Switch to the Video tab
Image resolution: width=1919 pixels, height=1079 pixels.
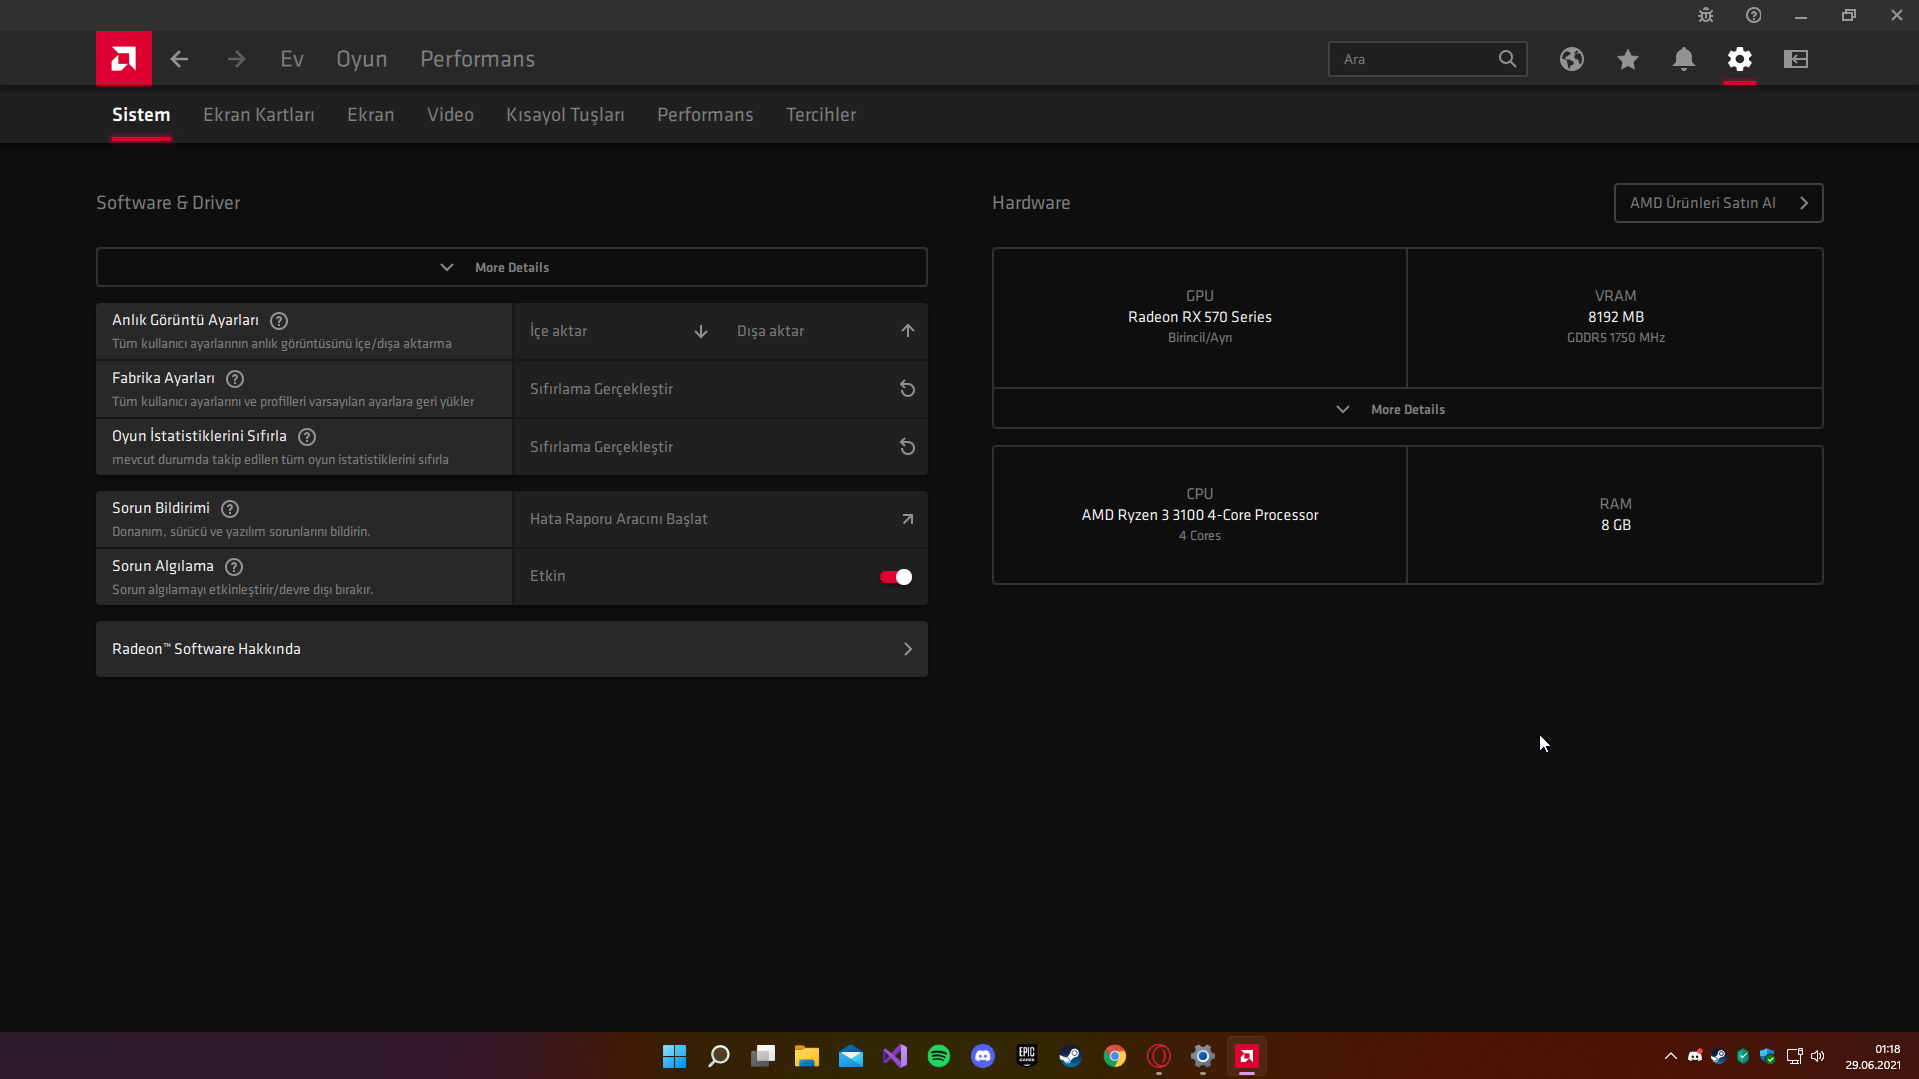pos(450,115)
